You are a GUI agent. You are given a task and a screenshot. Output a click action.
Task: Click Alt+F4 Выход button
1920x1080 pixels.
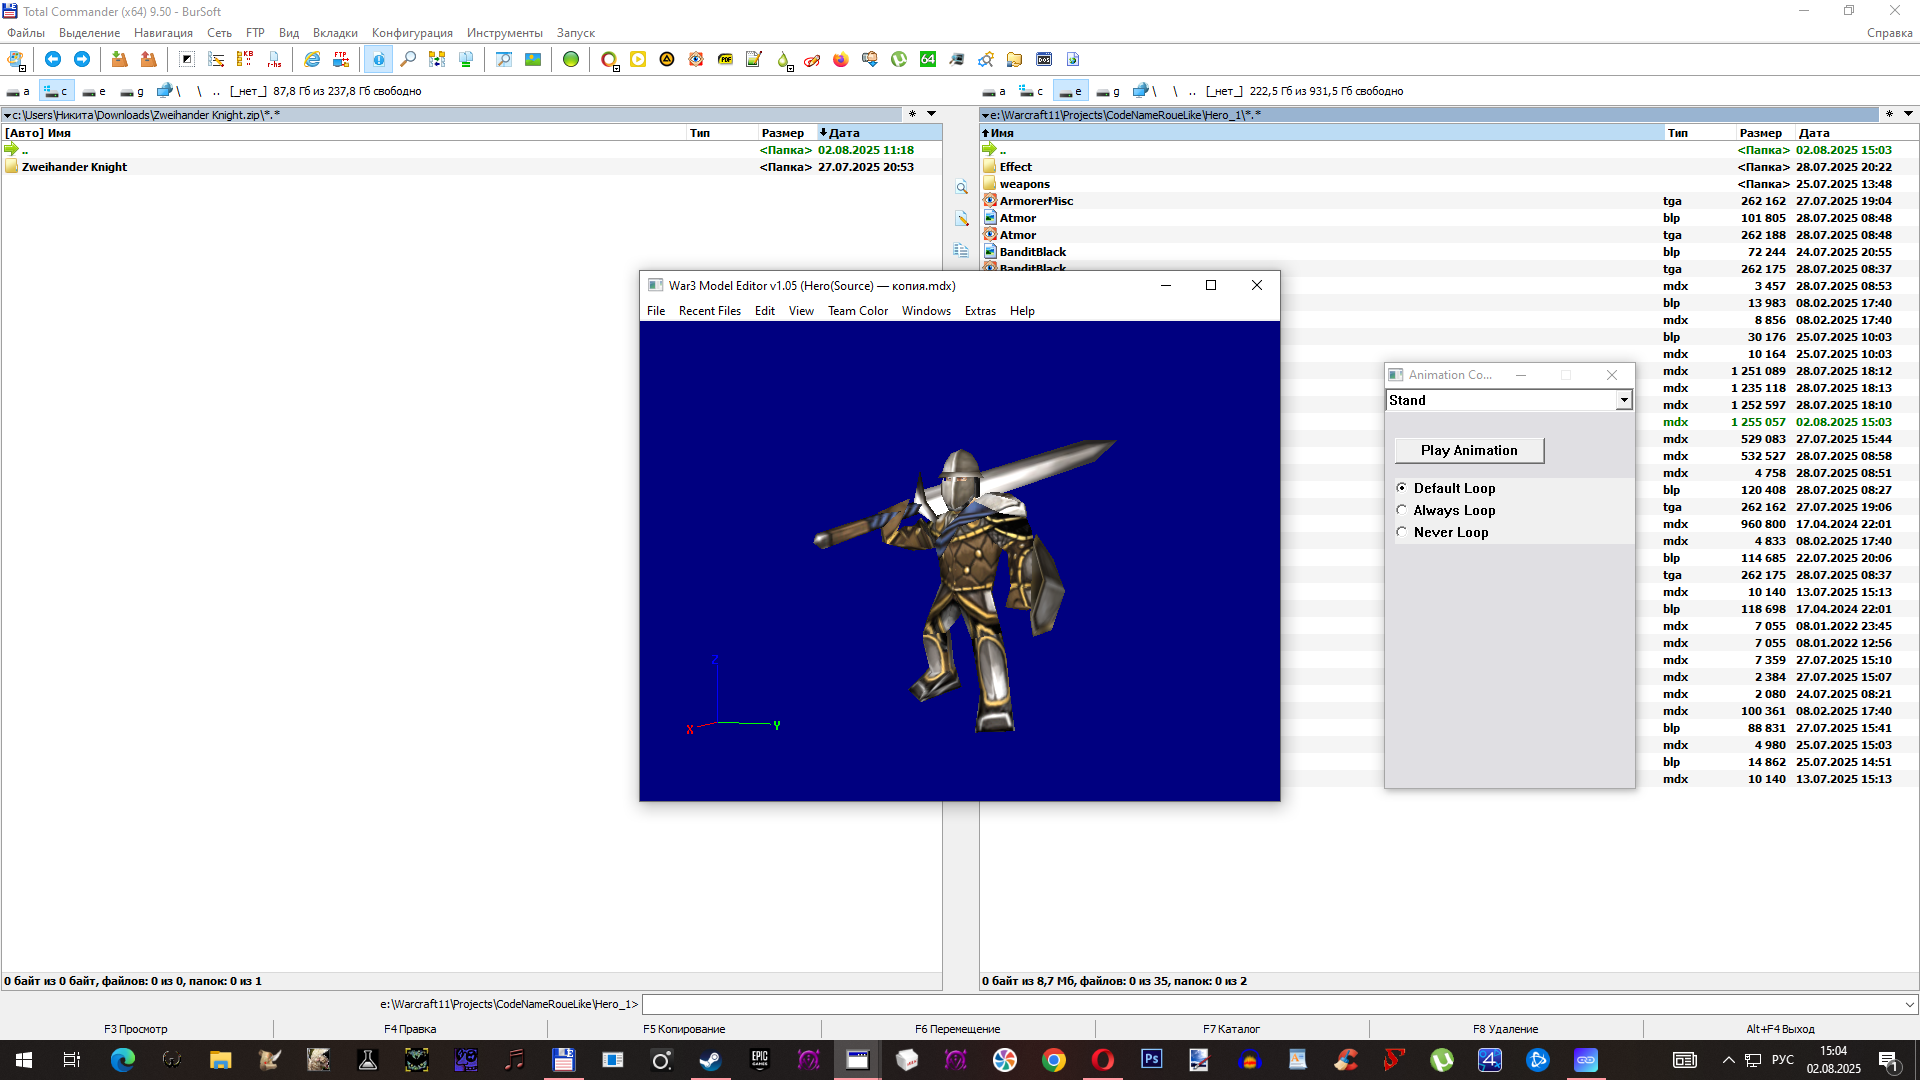(x=1781, y=1029)
